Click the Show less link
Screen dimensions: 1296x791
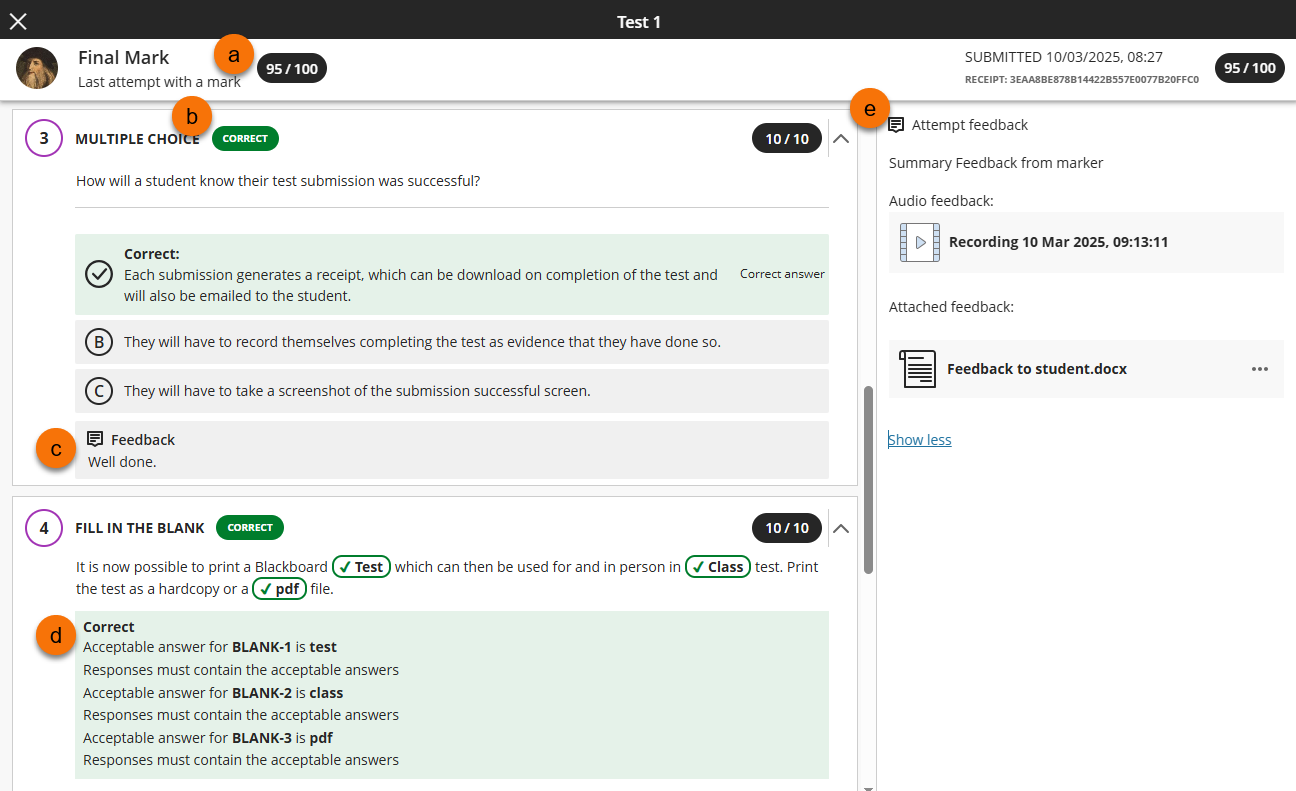(920, 440)
